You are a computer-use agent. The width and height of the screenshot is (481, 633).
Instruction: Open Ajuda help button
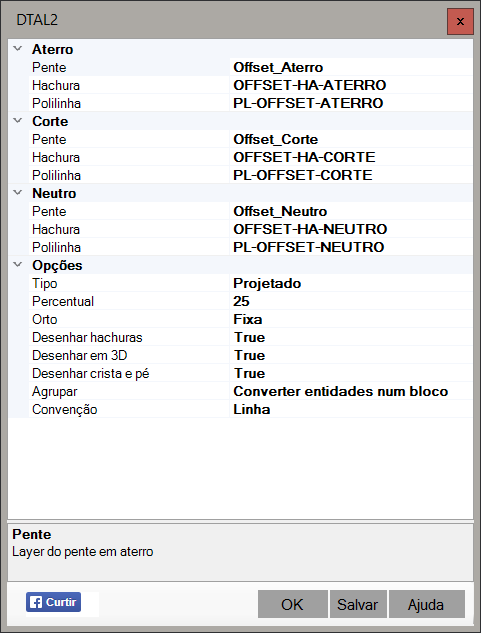(426, 604)
